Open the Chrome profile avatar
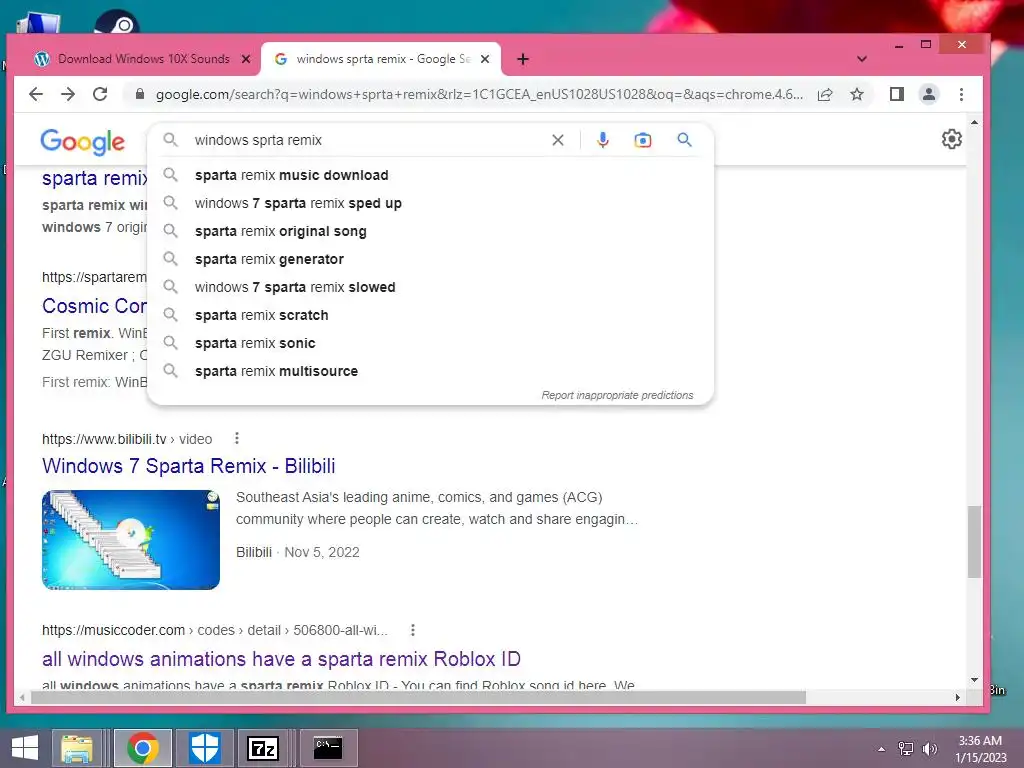 (929, 95)
